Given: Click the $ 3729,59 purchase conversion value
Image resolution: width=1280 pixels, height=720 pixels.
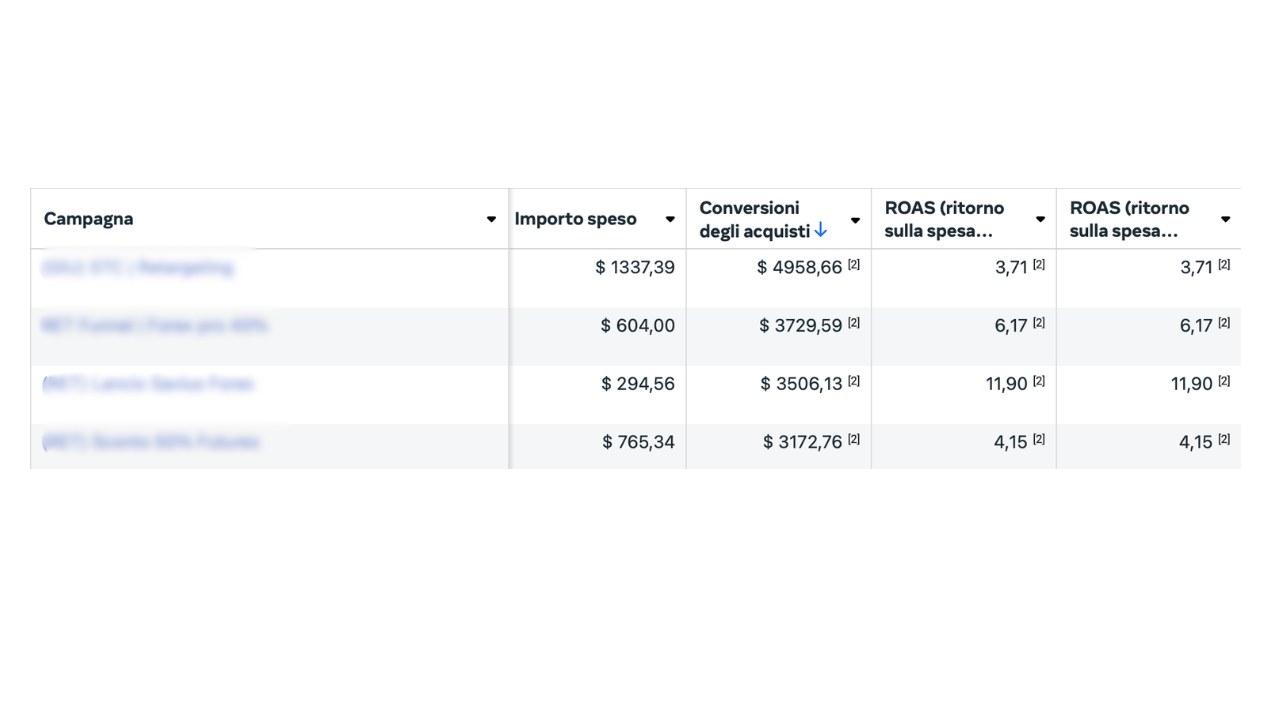Looking at the screenshot, I should pyautogui.click(x=801, y=326).
